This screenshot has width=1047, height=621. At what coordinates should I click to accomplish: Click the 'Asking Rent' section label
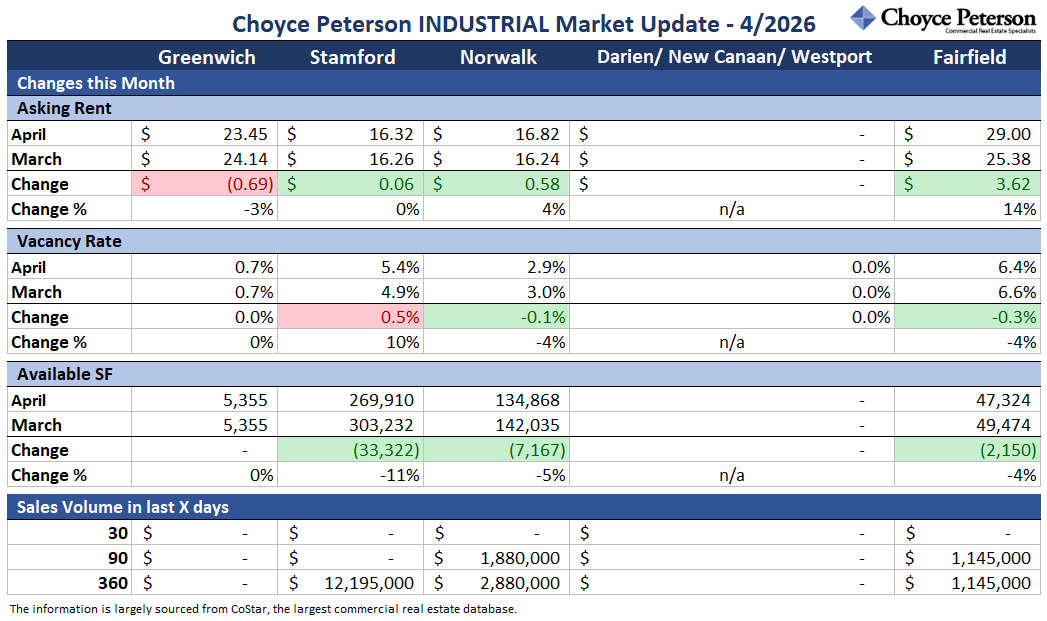point(64,108)
